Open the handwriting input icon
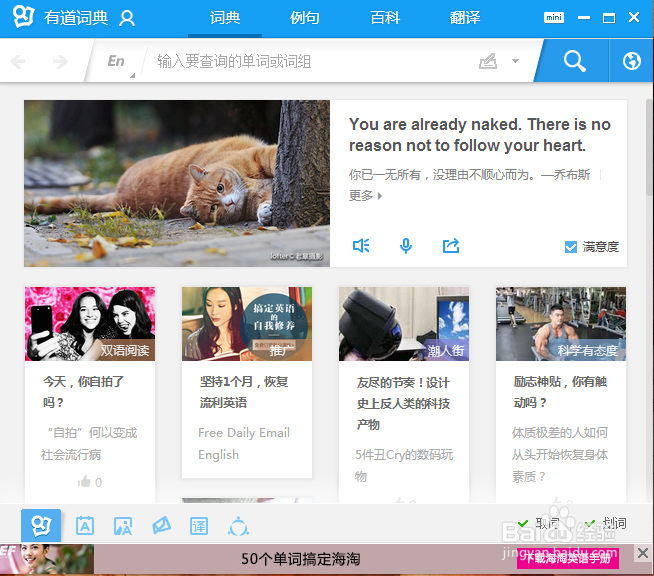Viewport: 654px width, 576px height. pos(488,61)
